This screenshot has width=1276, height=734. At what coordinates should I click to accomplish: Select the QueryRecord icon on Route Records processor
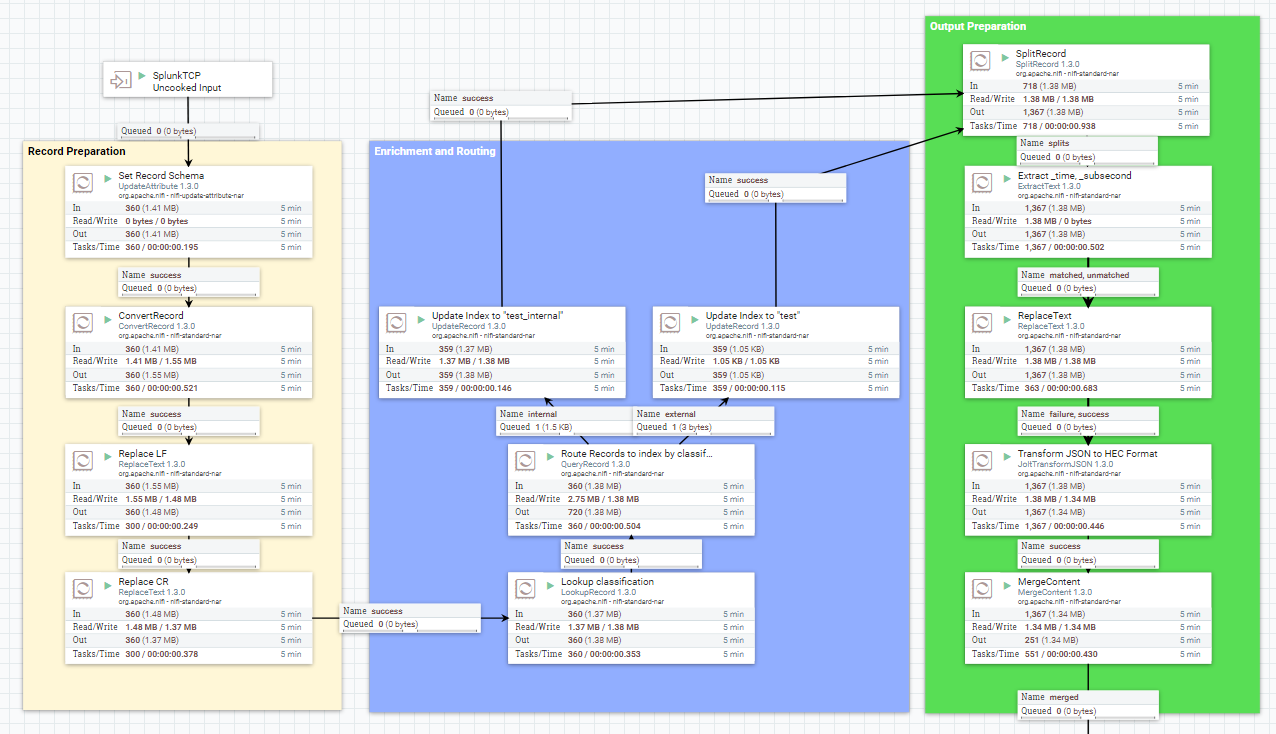[526, 460]
